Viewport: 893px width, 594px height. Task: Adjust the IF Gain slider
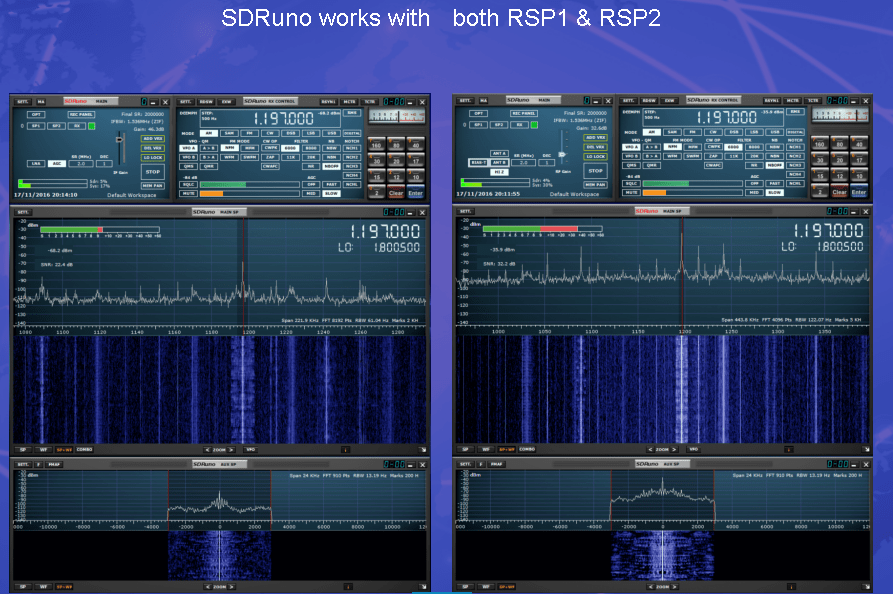[120, 147]
